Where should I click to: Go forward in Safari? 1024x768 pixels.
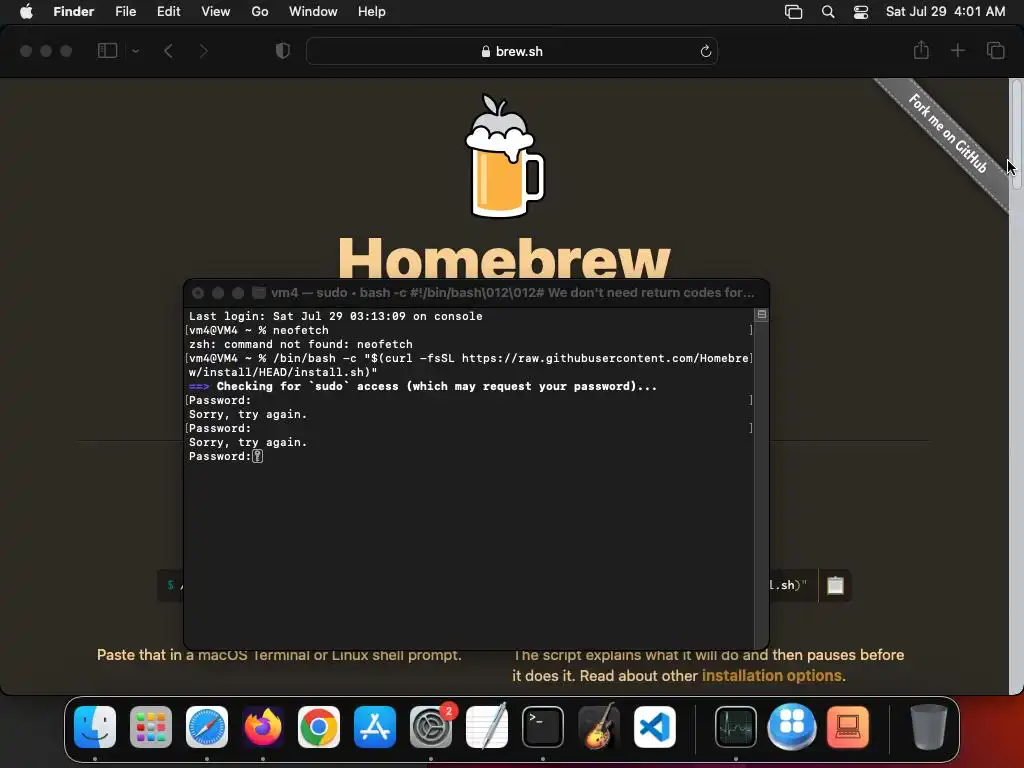pyautogui.click(x=204, y=50)
